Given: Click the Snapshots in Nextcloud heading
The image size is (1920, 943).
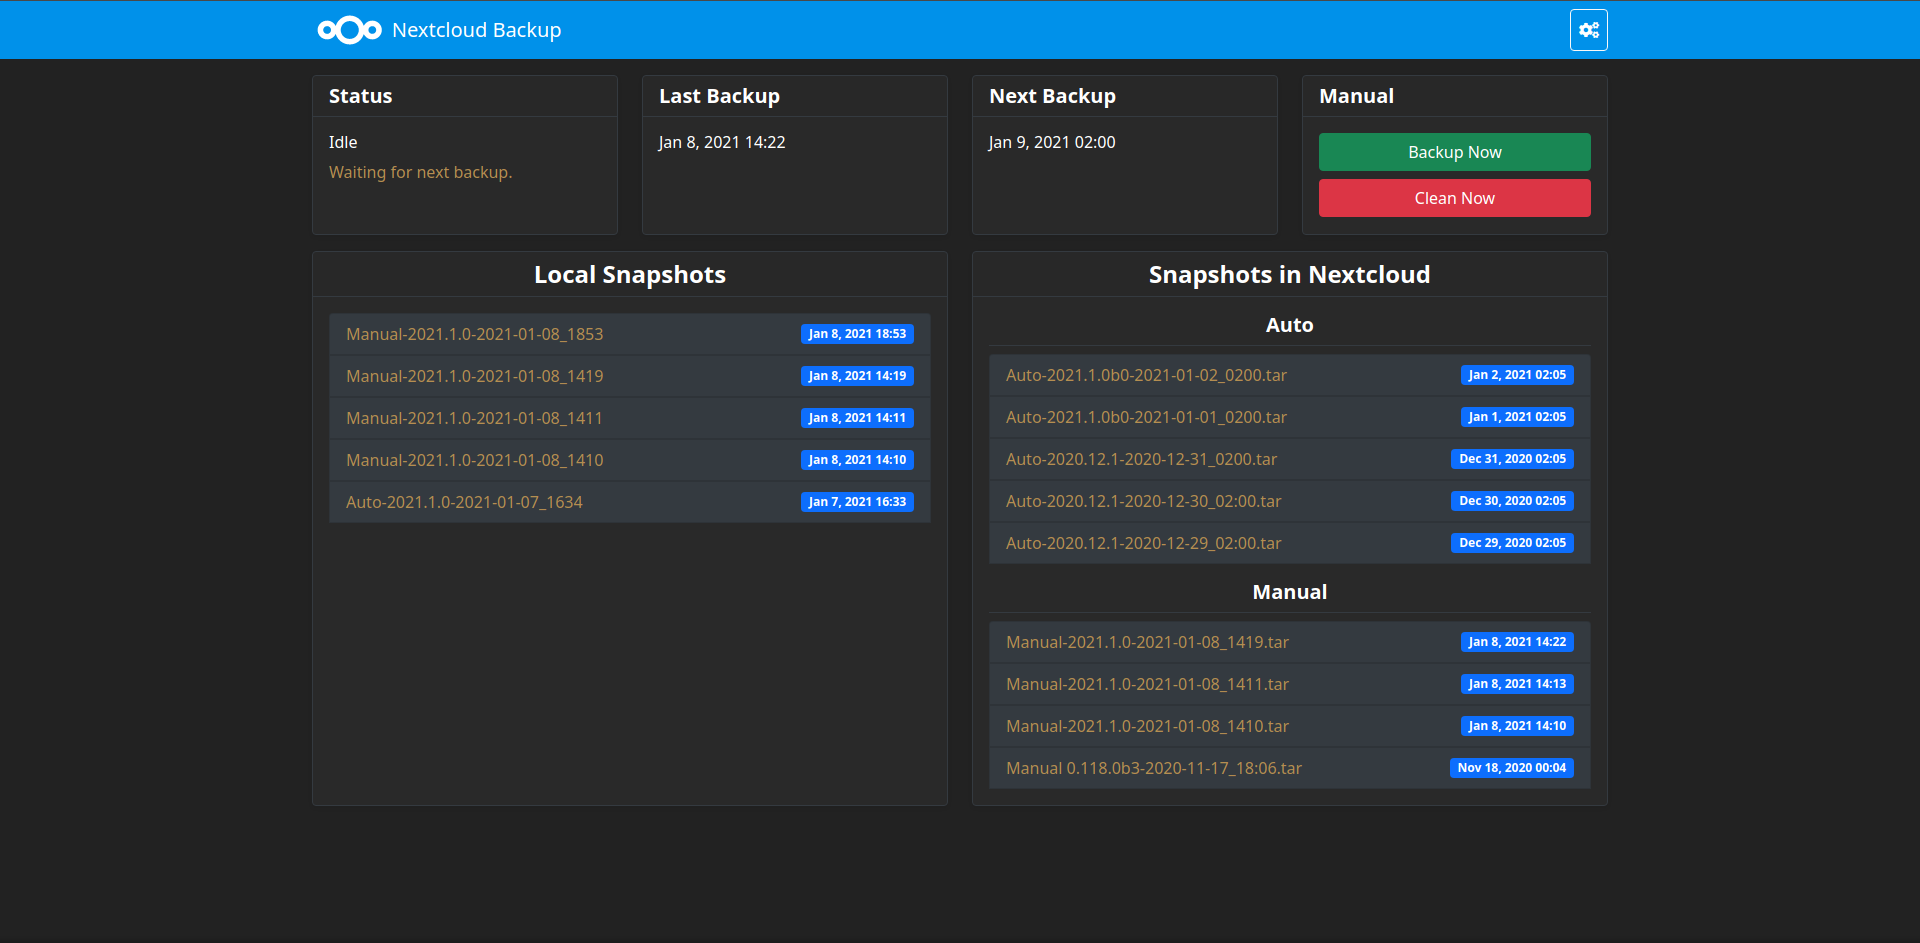Looking at the screenshot, I should (1290, 275).
